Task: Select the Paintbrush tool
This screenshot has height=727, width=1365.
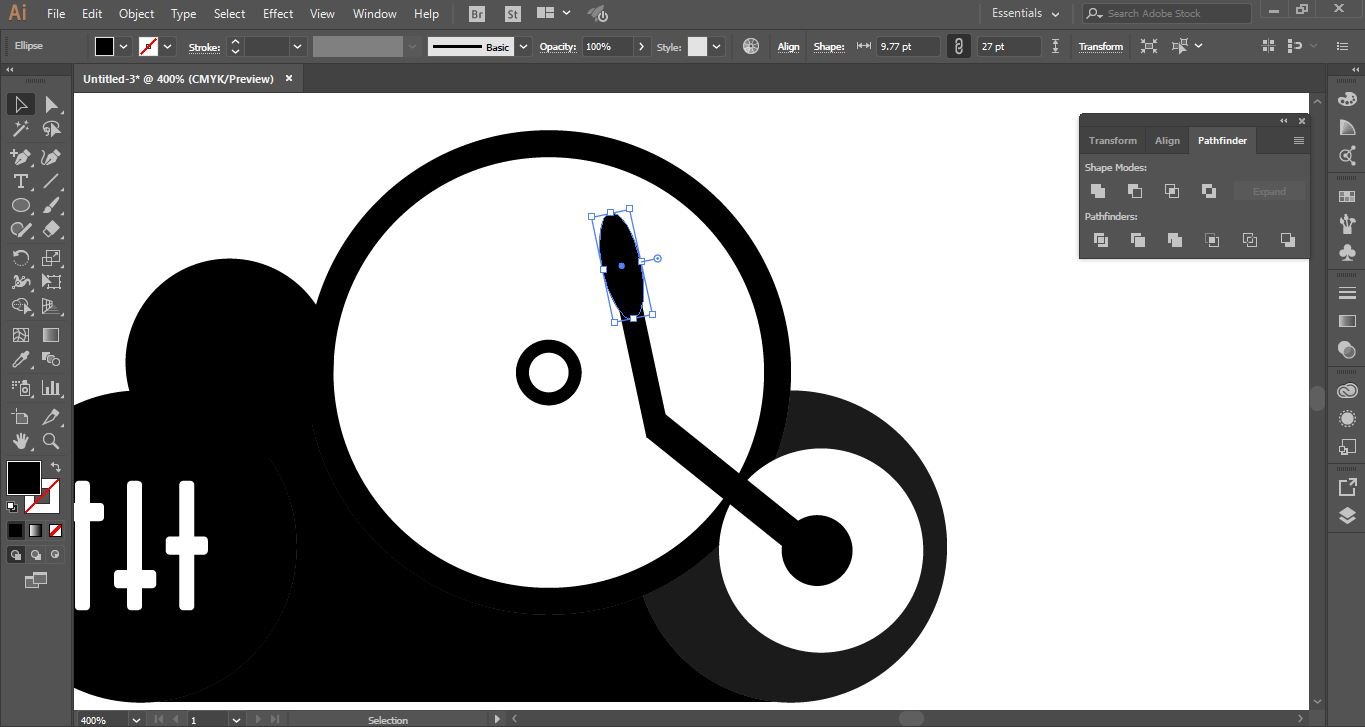Action: pos(51,205)
